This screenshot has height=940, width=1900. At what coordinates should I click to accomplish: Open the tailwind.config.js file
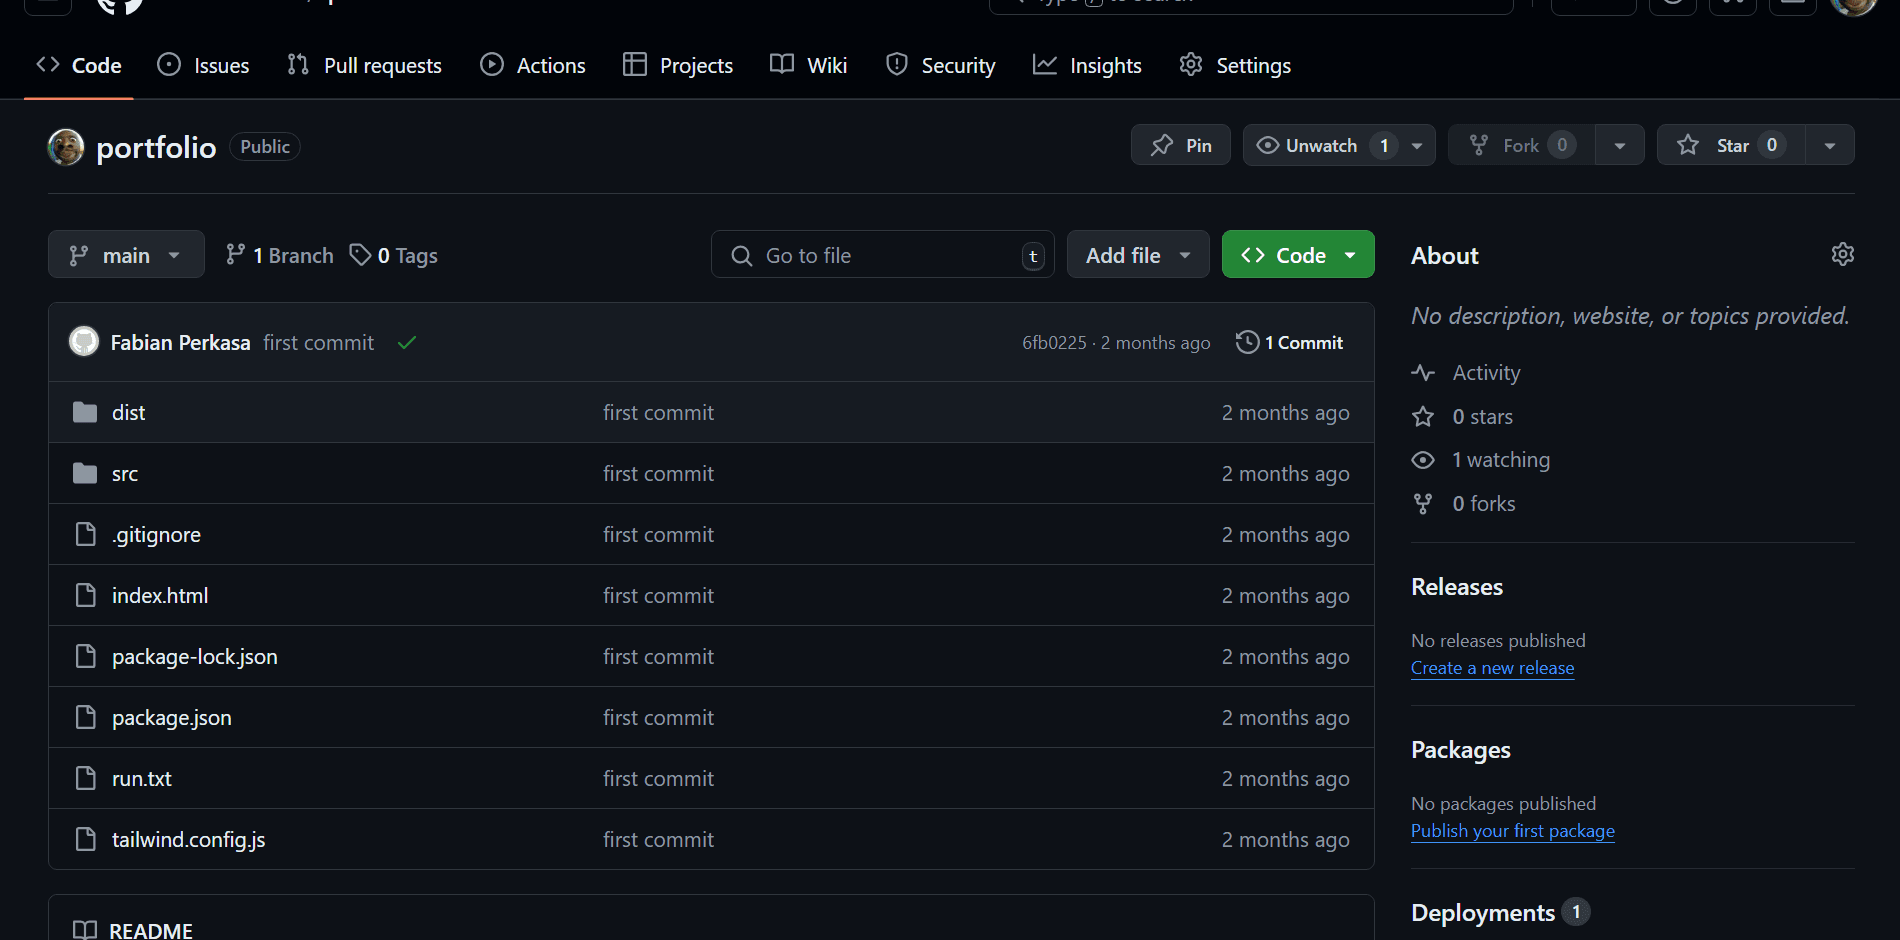click(x=188, y=839)
